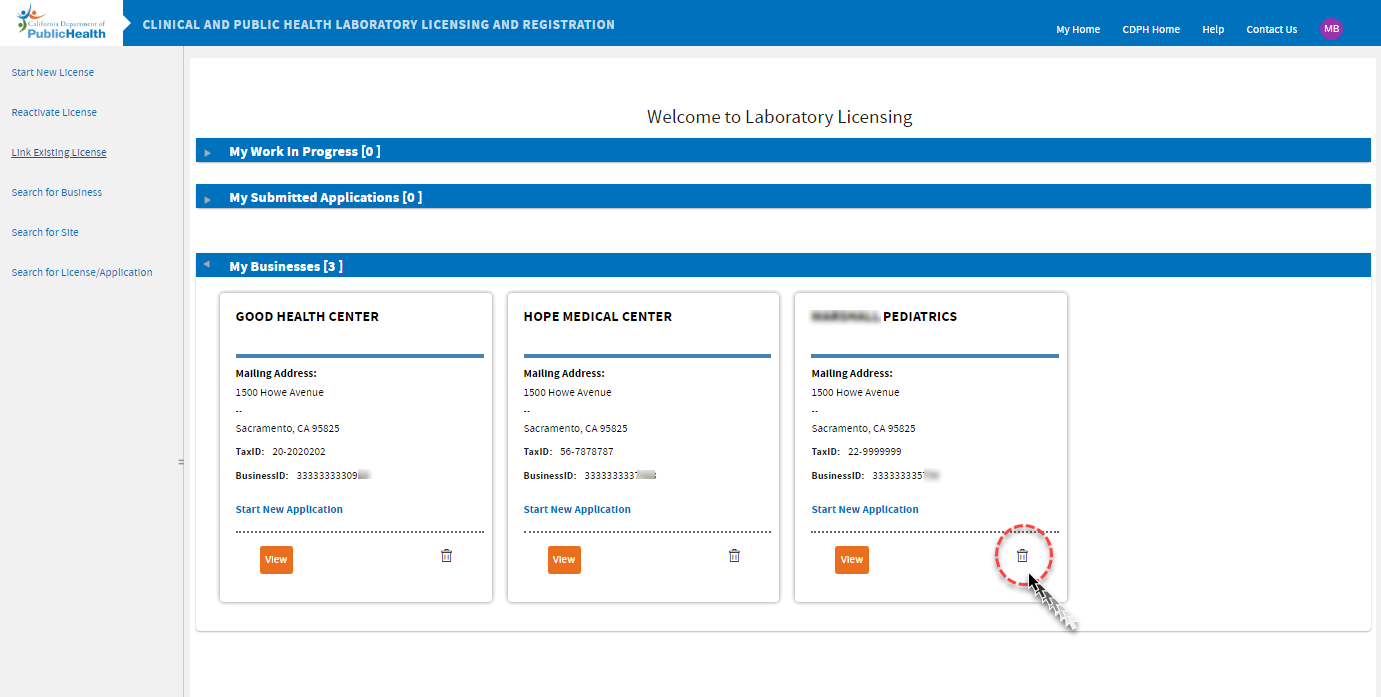View the Hope Medical Center business
The width and height of the screenshot is (1381, 697).
[x=564, y=560]
